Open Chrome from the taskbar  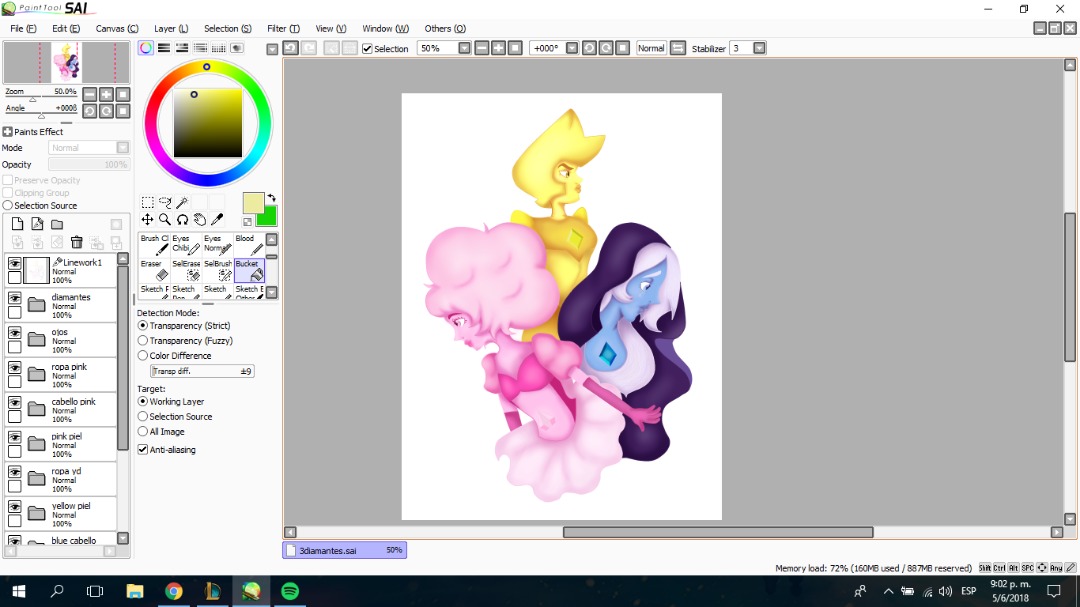(174, 591)
